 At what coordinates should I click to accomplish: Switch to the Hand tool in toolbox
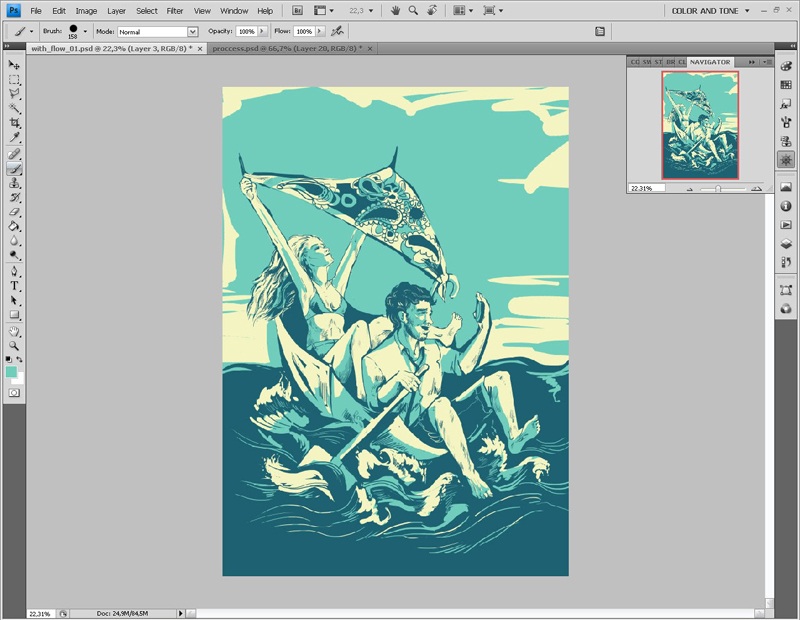click(x=15, y=330)
